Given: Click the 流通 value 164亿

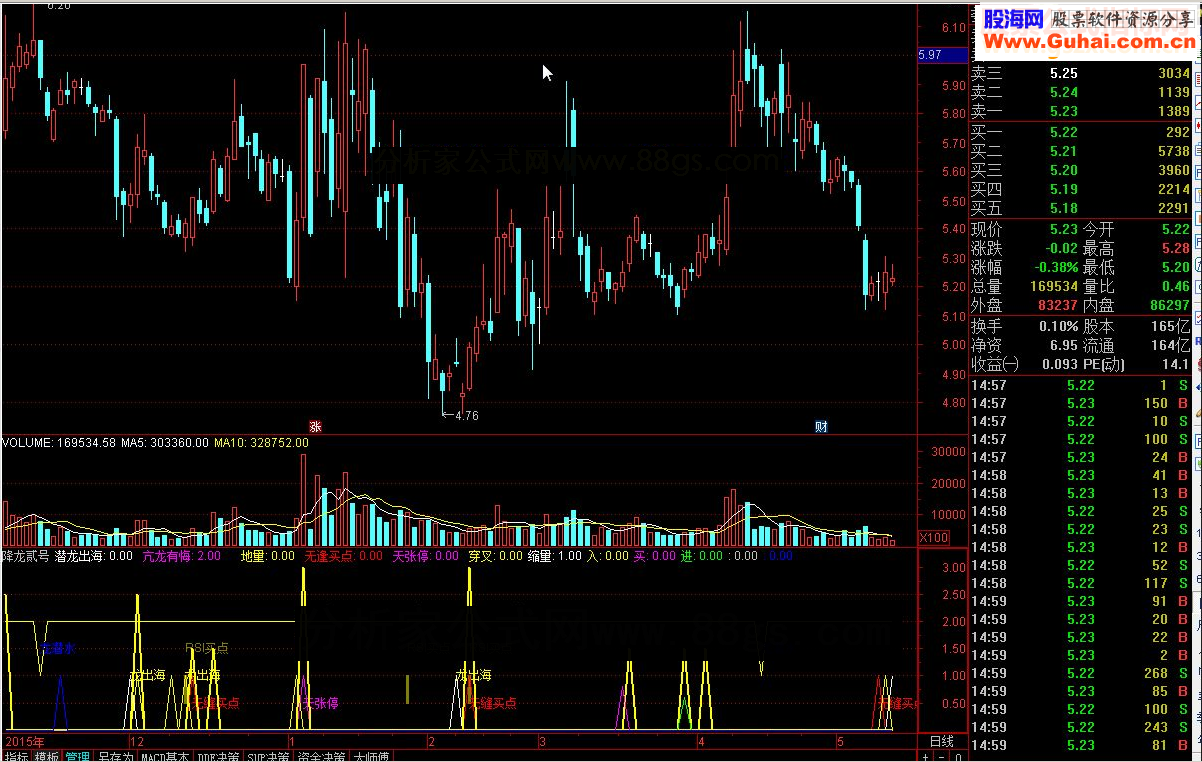Looking at the screenshot, I should 1171,345.
